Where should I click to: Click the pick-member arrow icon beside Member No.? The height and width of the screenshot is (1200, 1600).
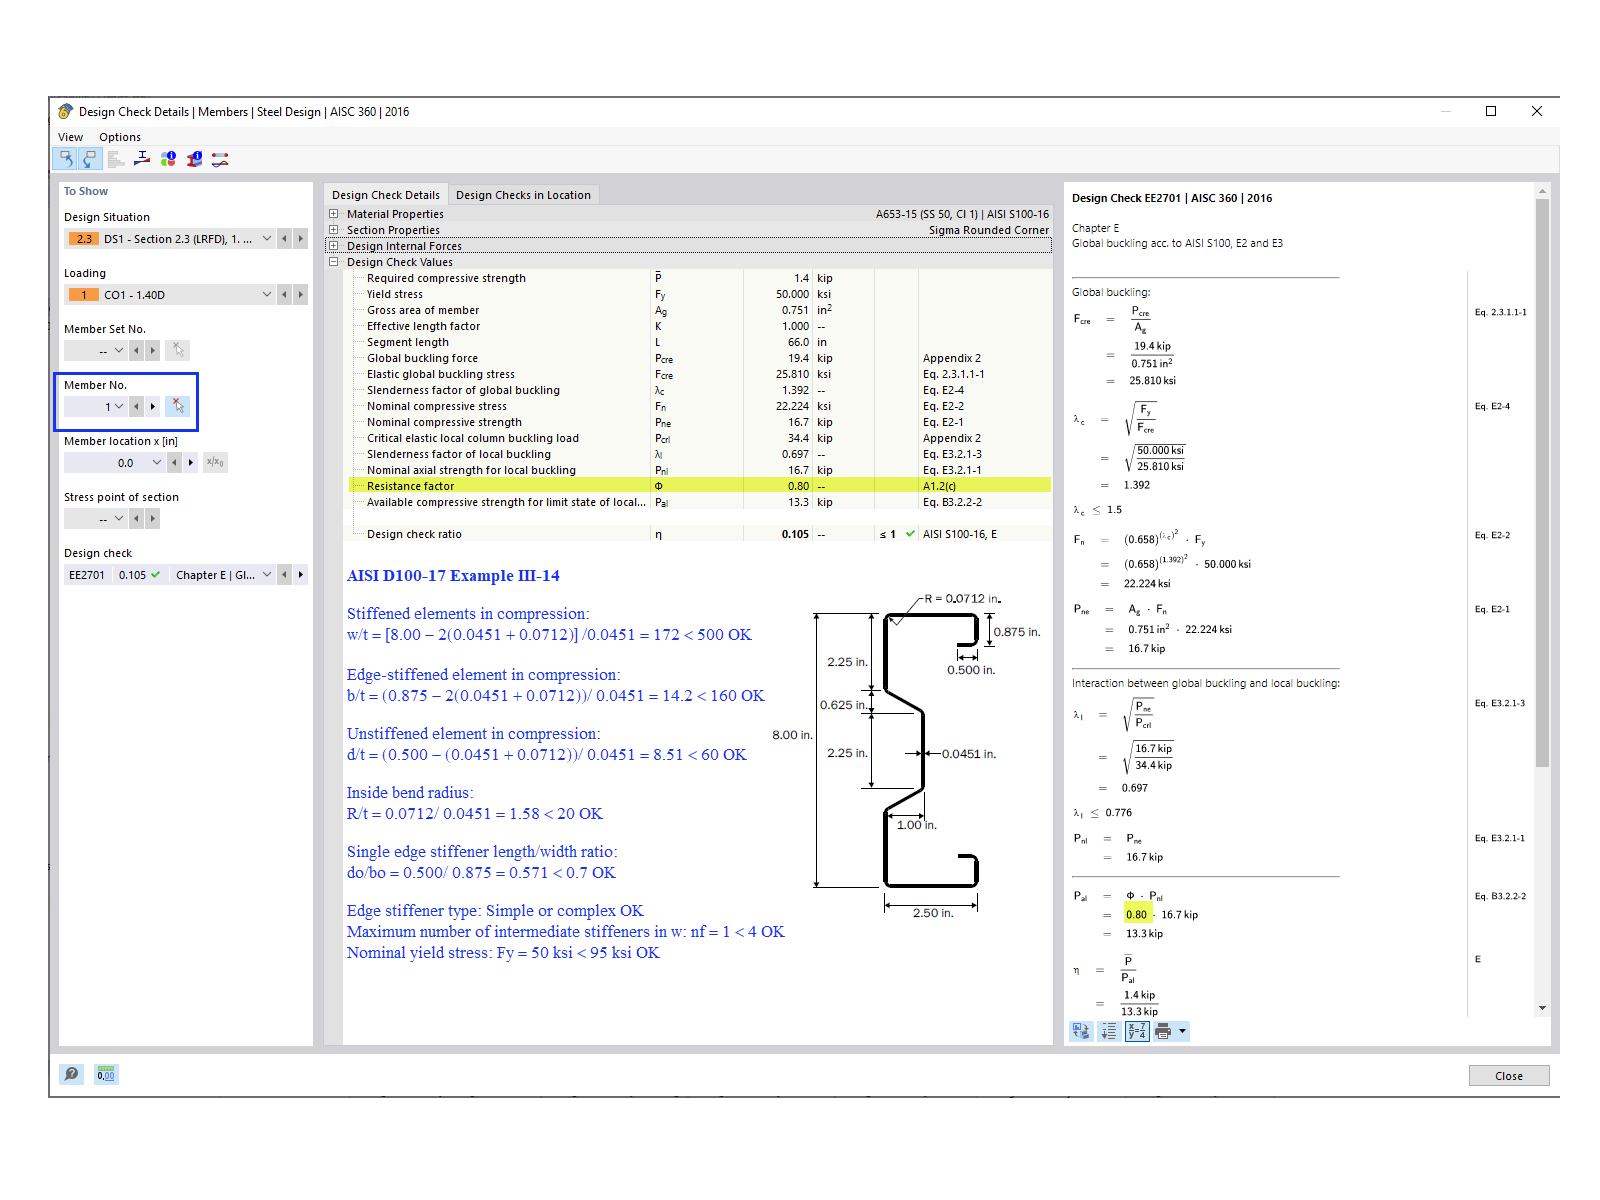click(x=177, y=406)
